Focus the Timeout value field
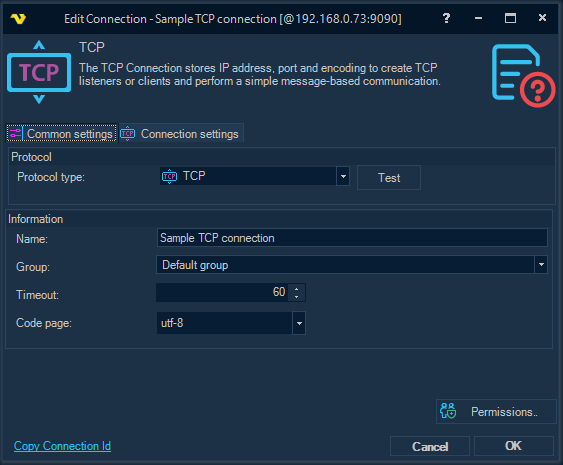The width and height of the screenshot is (563, 465). [x=223, y=292]
